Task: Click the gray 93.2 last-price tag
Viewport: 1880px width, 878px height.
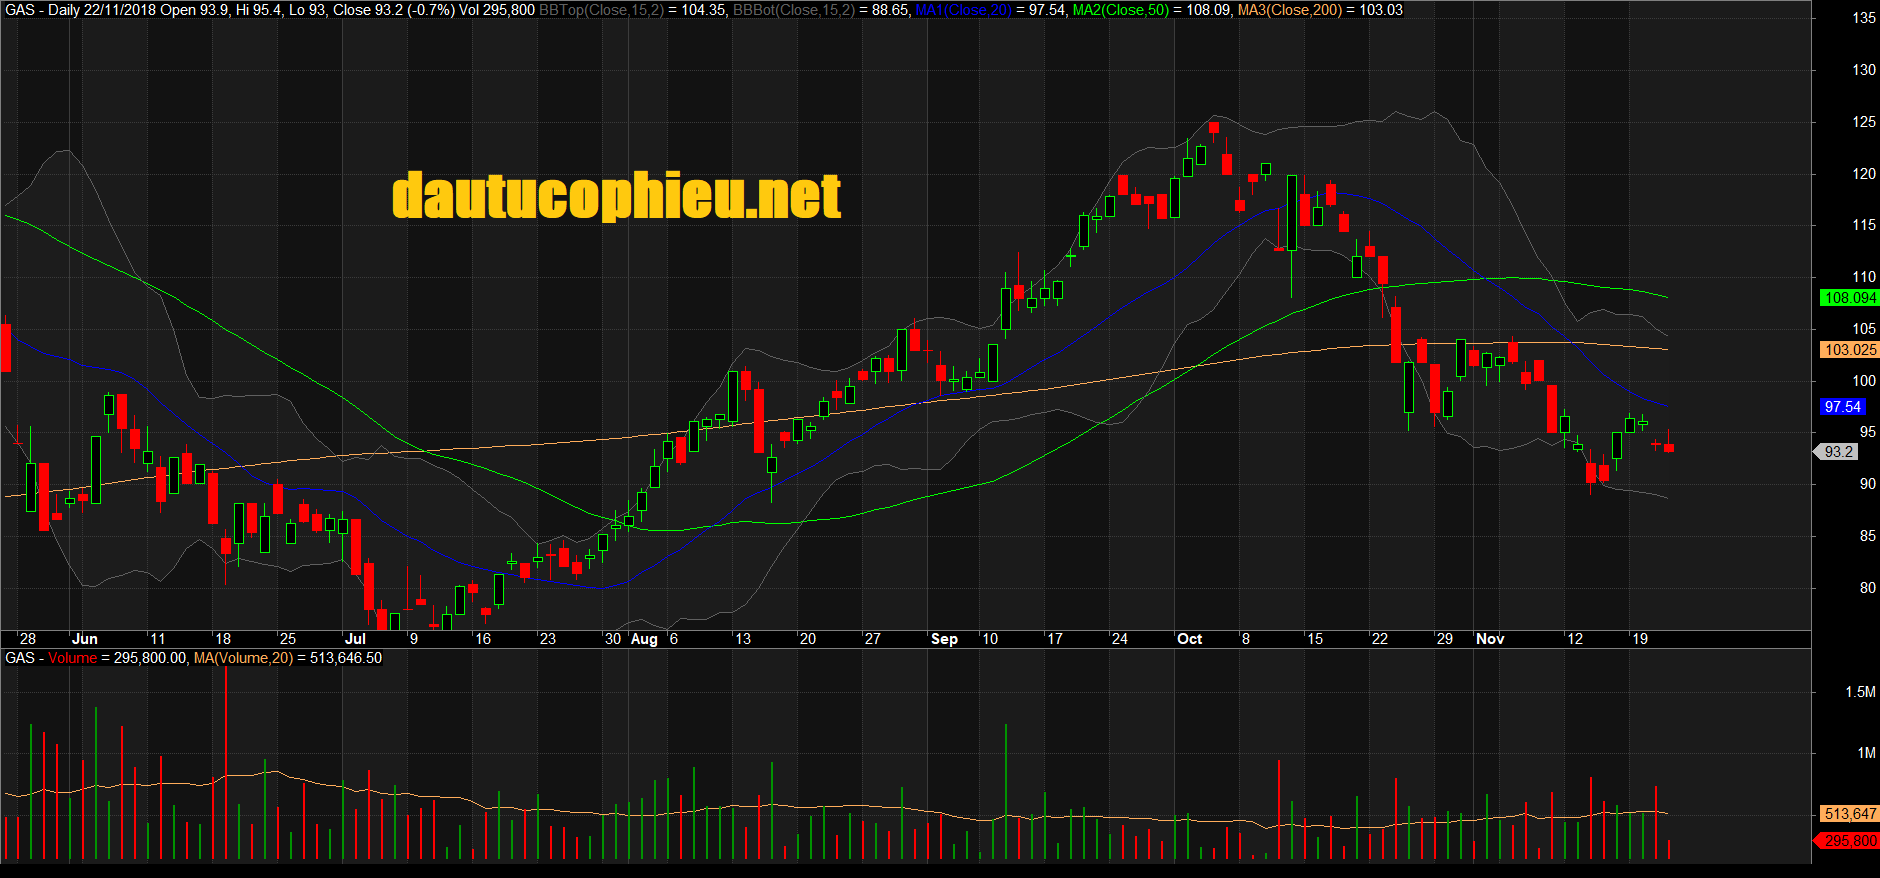Action: click(x=1838, y=452)
